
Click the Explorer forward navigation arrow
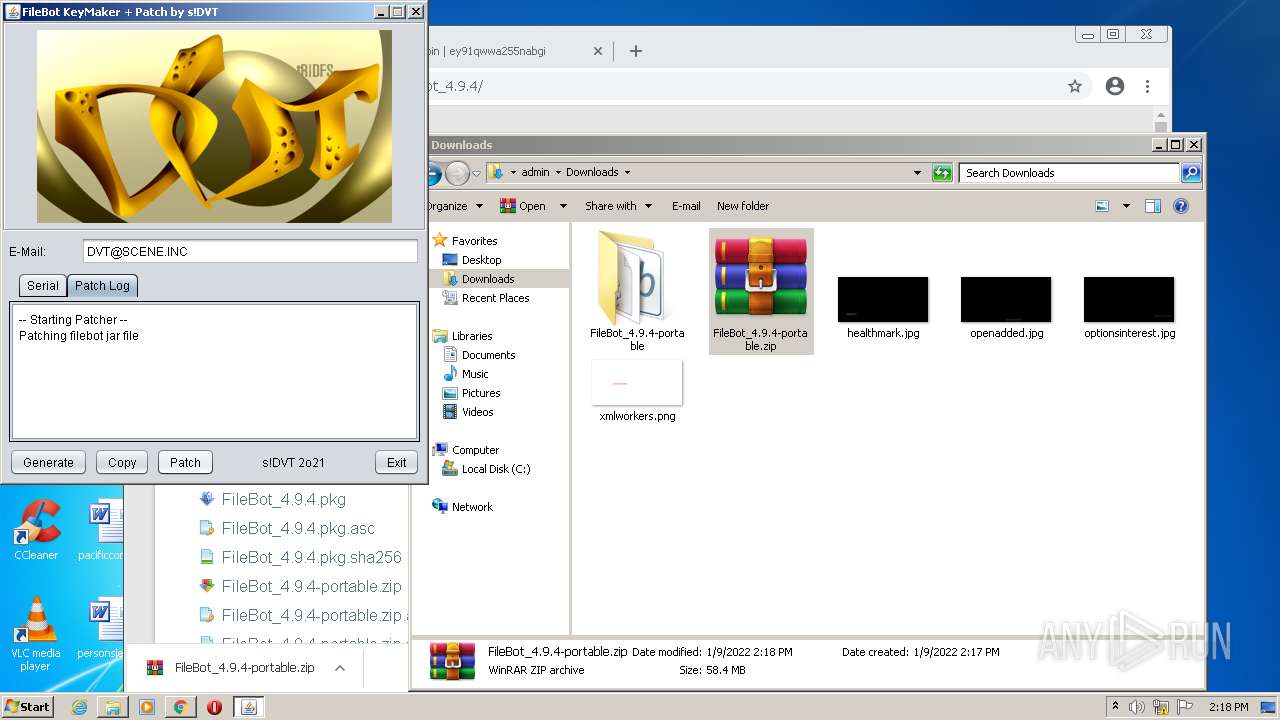pos(457,173)
